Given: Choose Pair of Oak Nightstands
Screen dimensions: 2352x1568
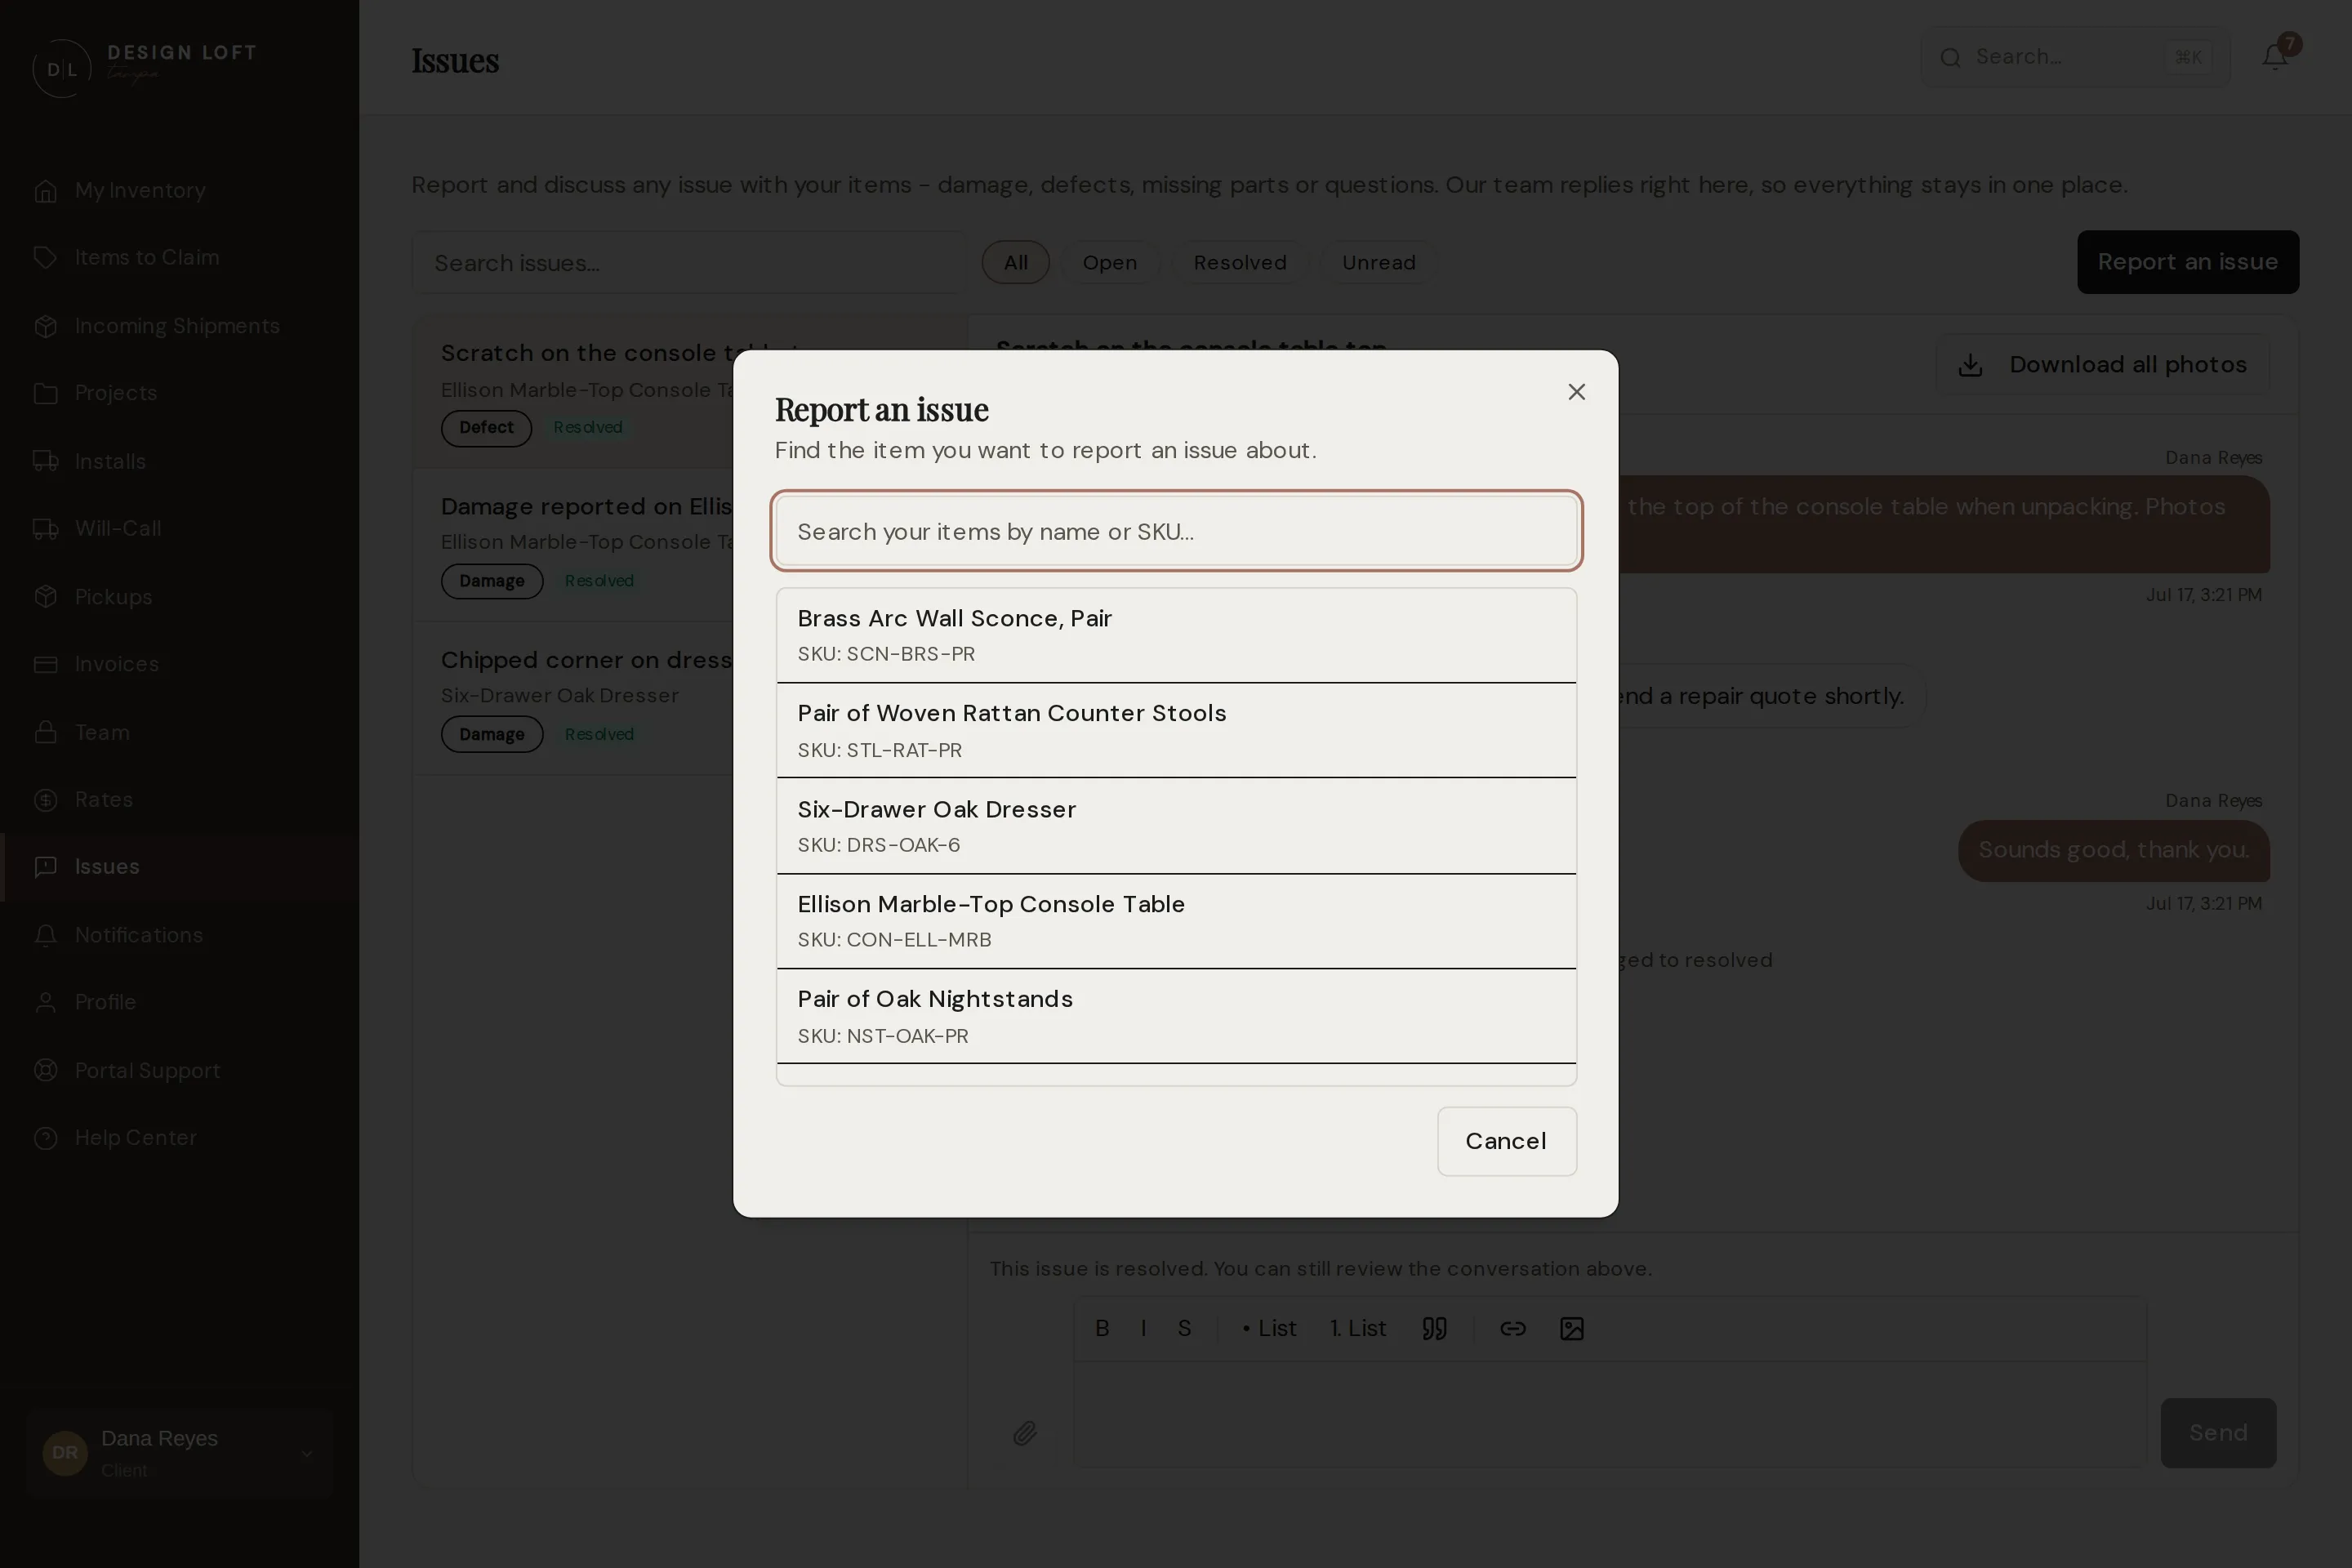Looking at the screenshot, I should (x=1176, y=1016).
